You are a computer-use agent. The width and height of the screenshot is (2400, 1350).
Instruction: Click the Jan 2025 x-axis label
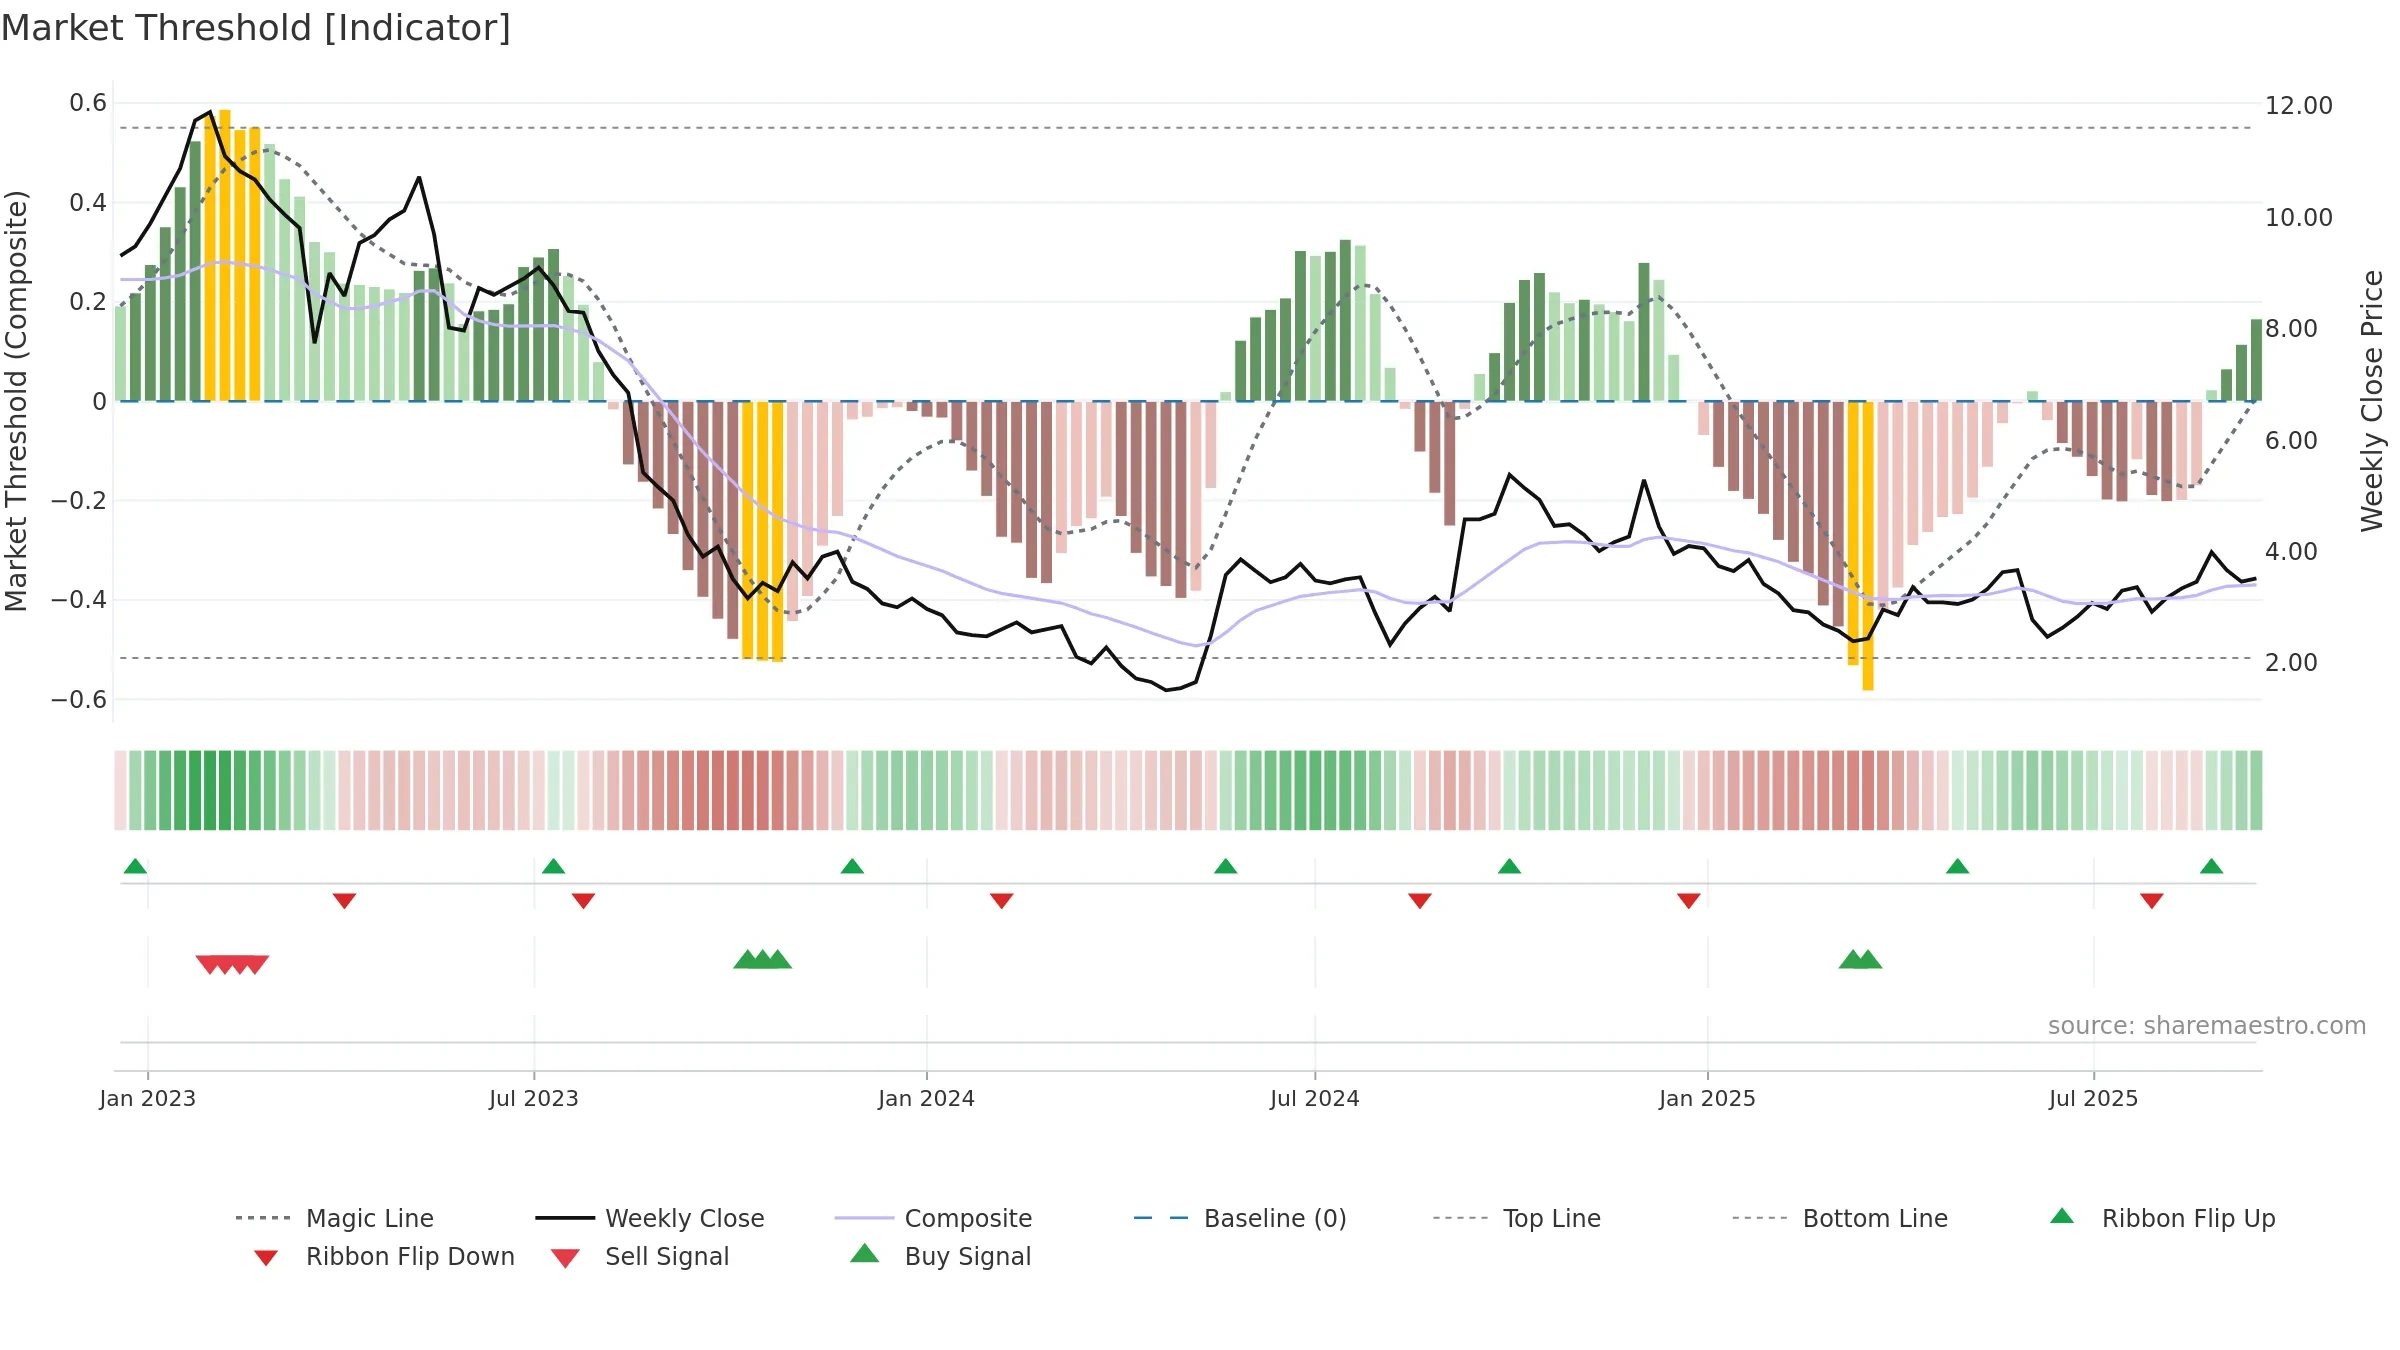1707,1099
